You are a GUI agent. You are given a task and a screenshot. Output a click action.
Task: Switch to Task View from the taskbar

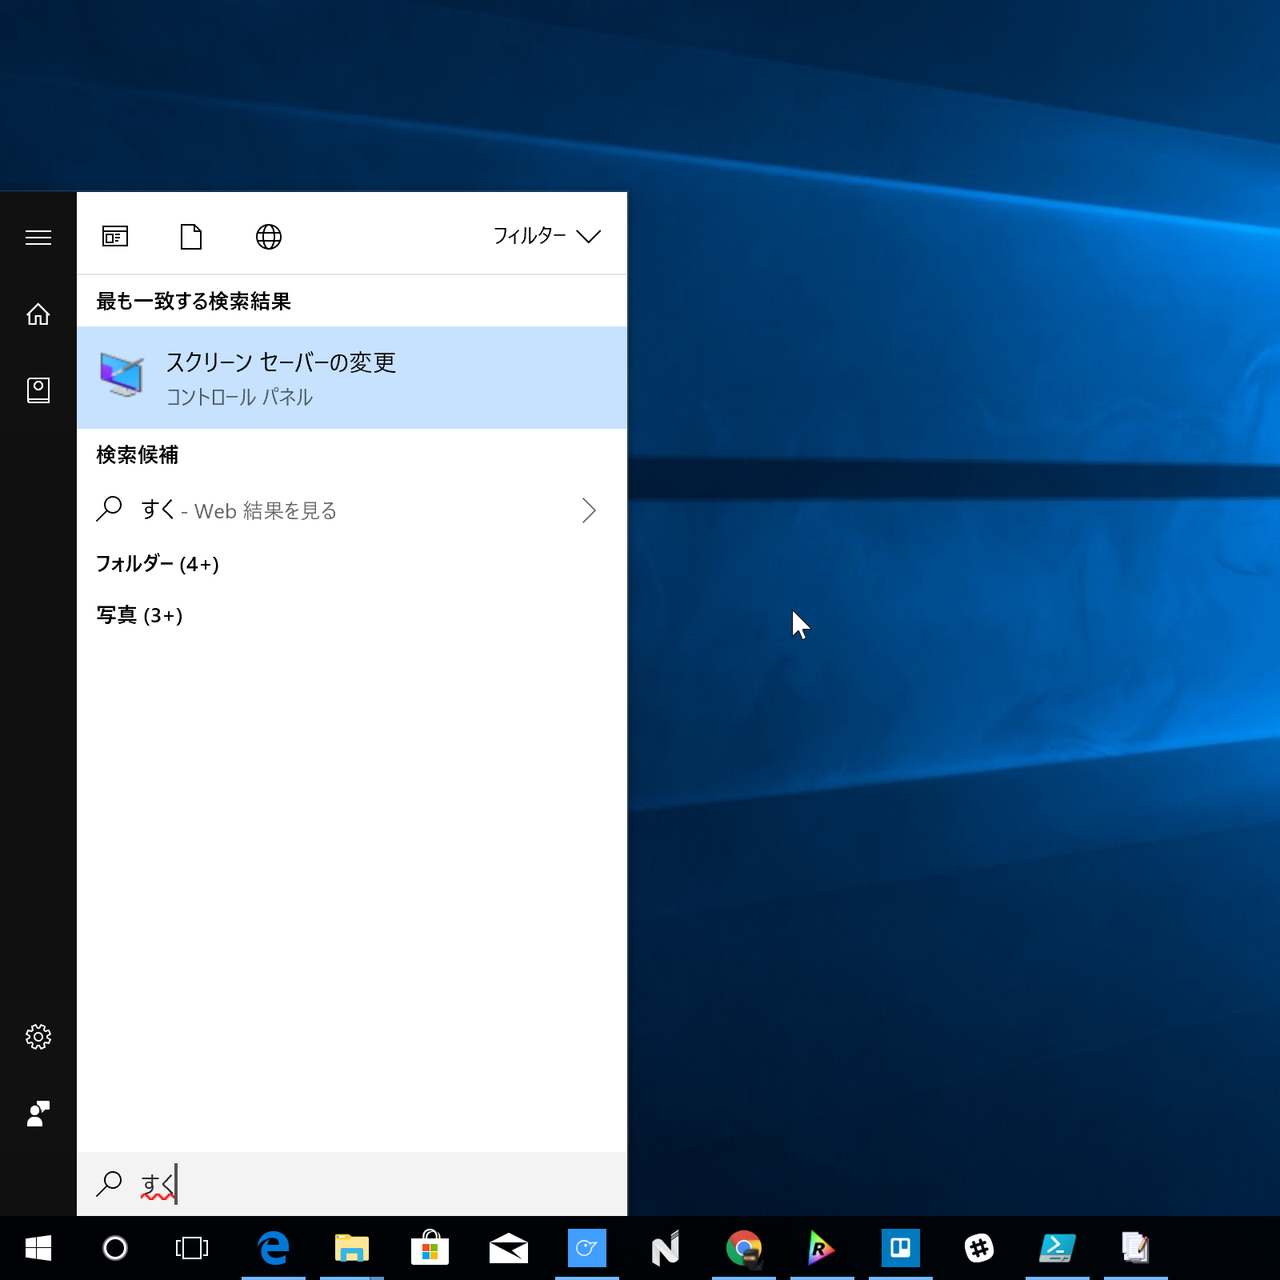pos(189,1248)
